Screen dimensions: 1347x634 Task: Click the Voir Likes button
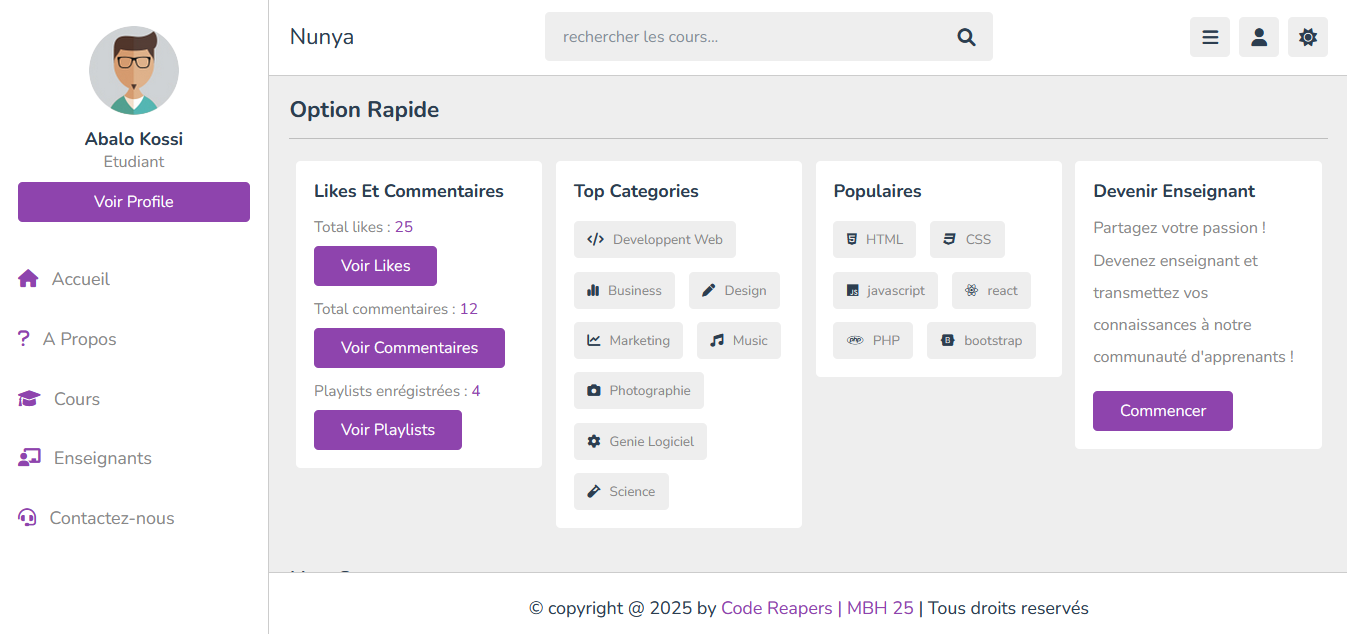(375, 266)
